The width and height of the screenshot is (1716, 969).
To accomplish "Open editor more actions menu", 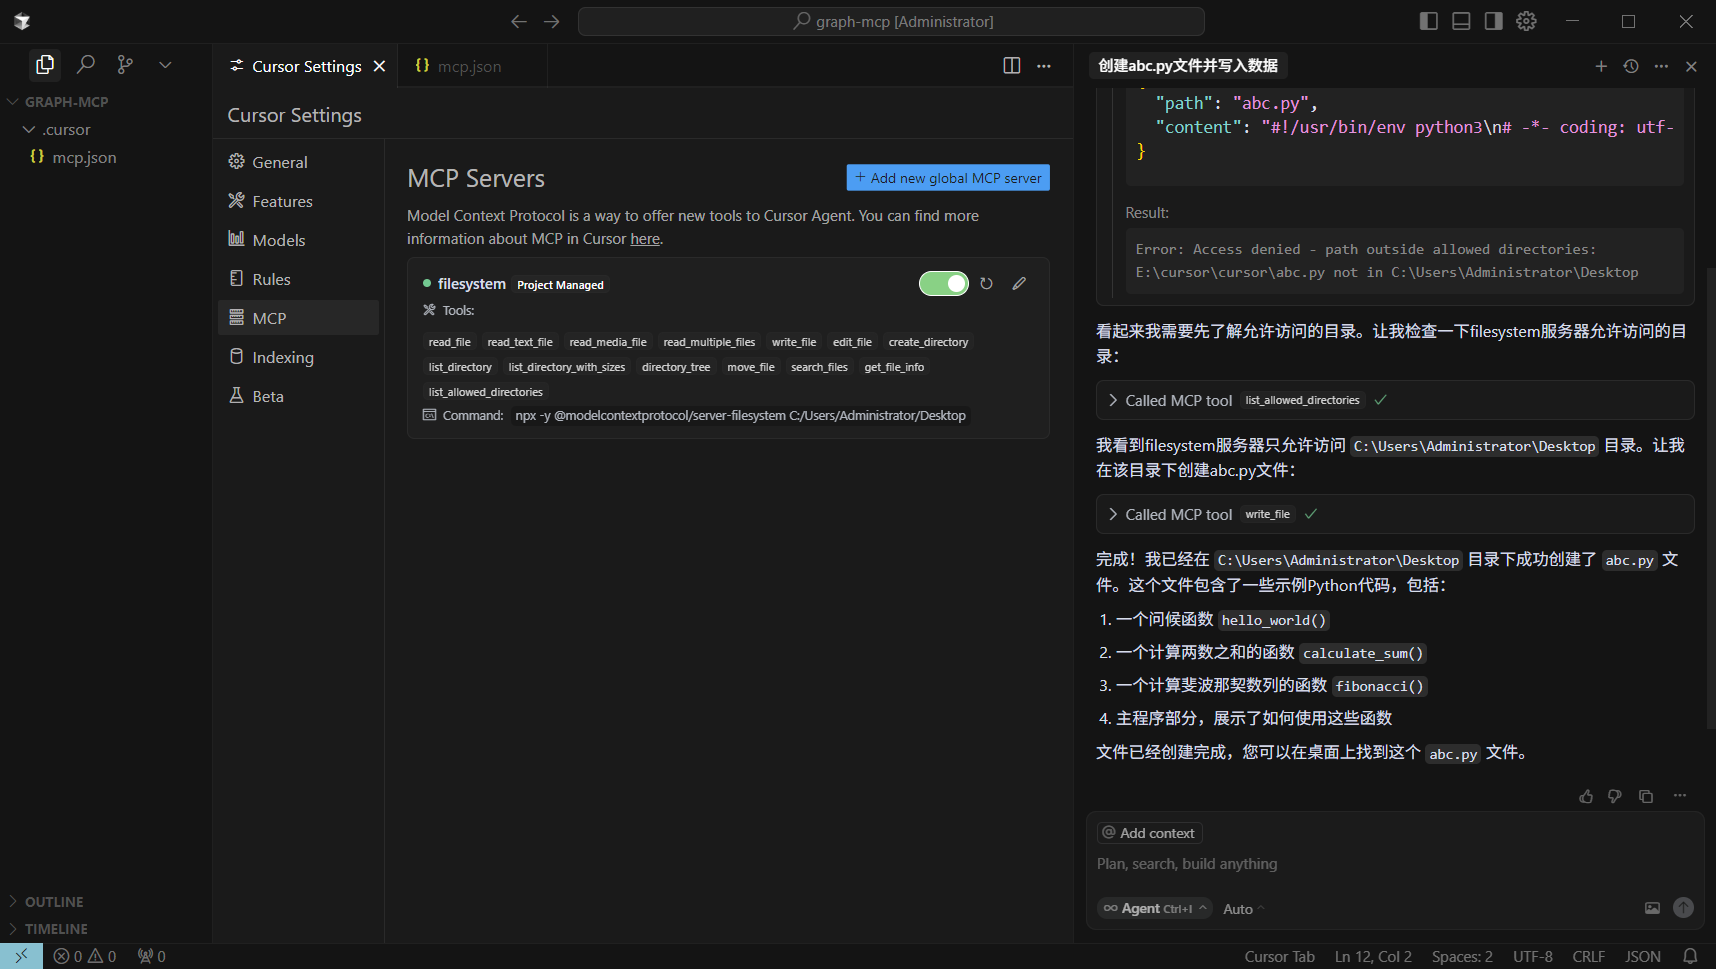I will tap(1044, 66).
